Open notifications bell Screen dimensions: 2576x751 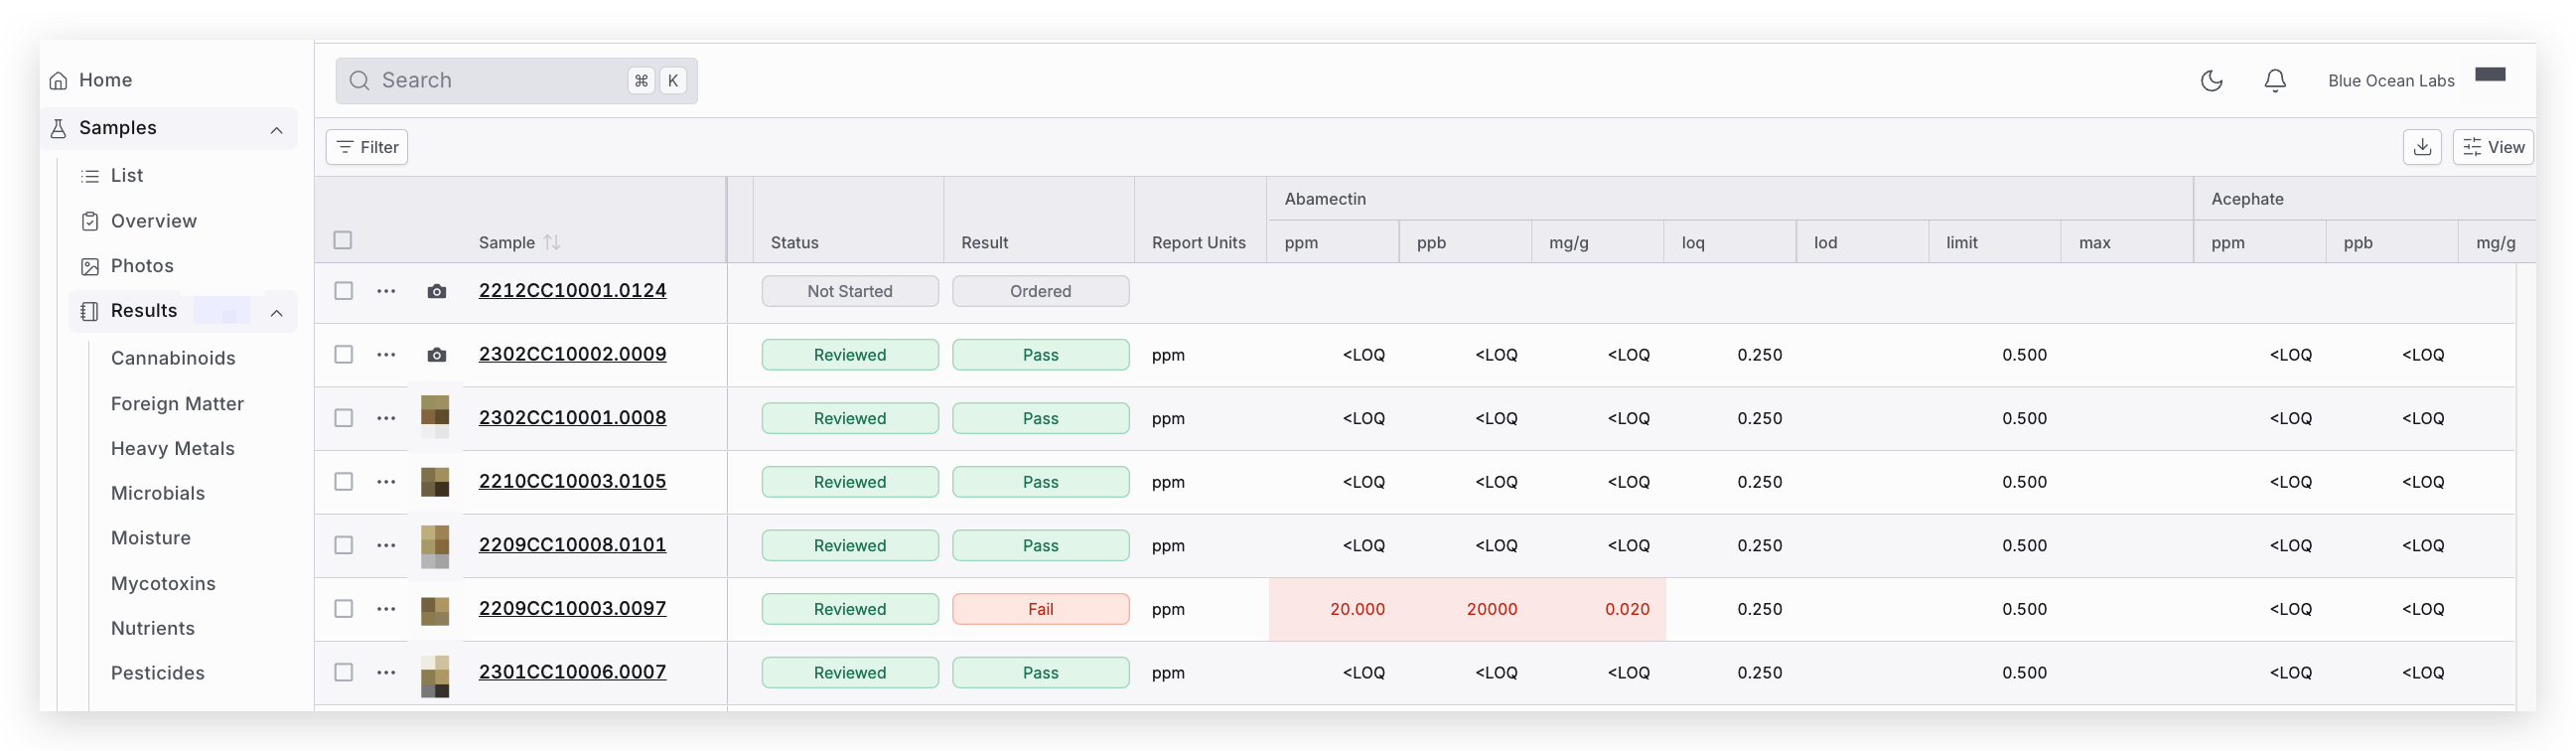(x=2275, y=81)
